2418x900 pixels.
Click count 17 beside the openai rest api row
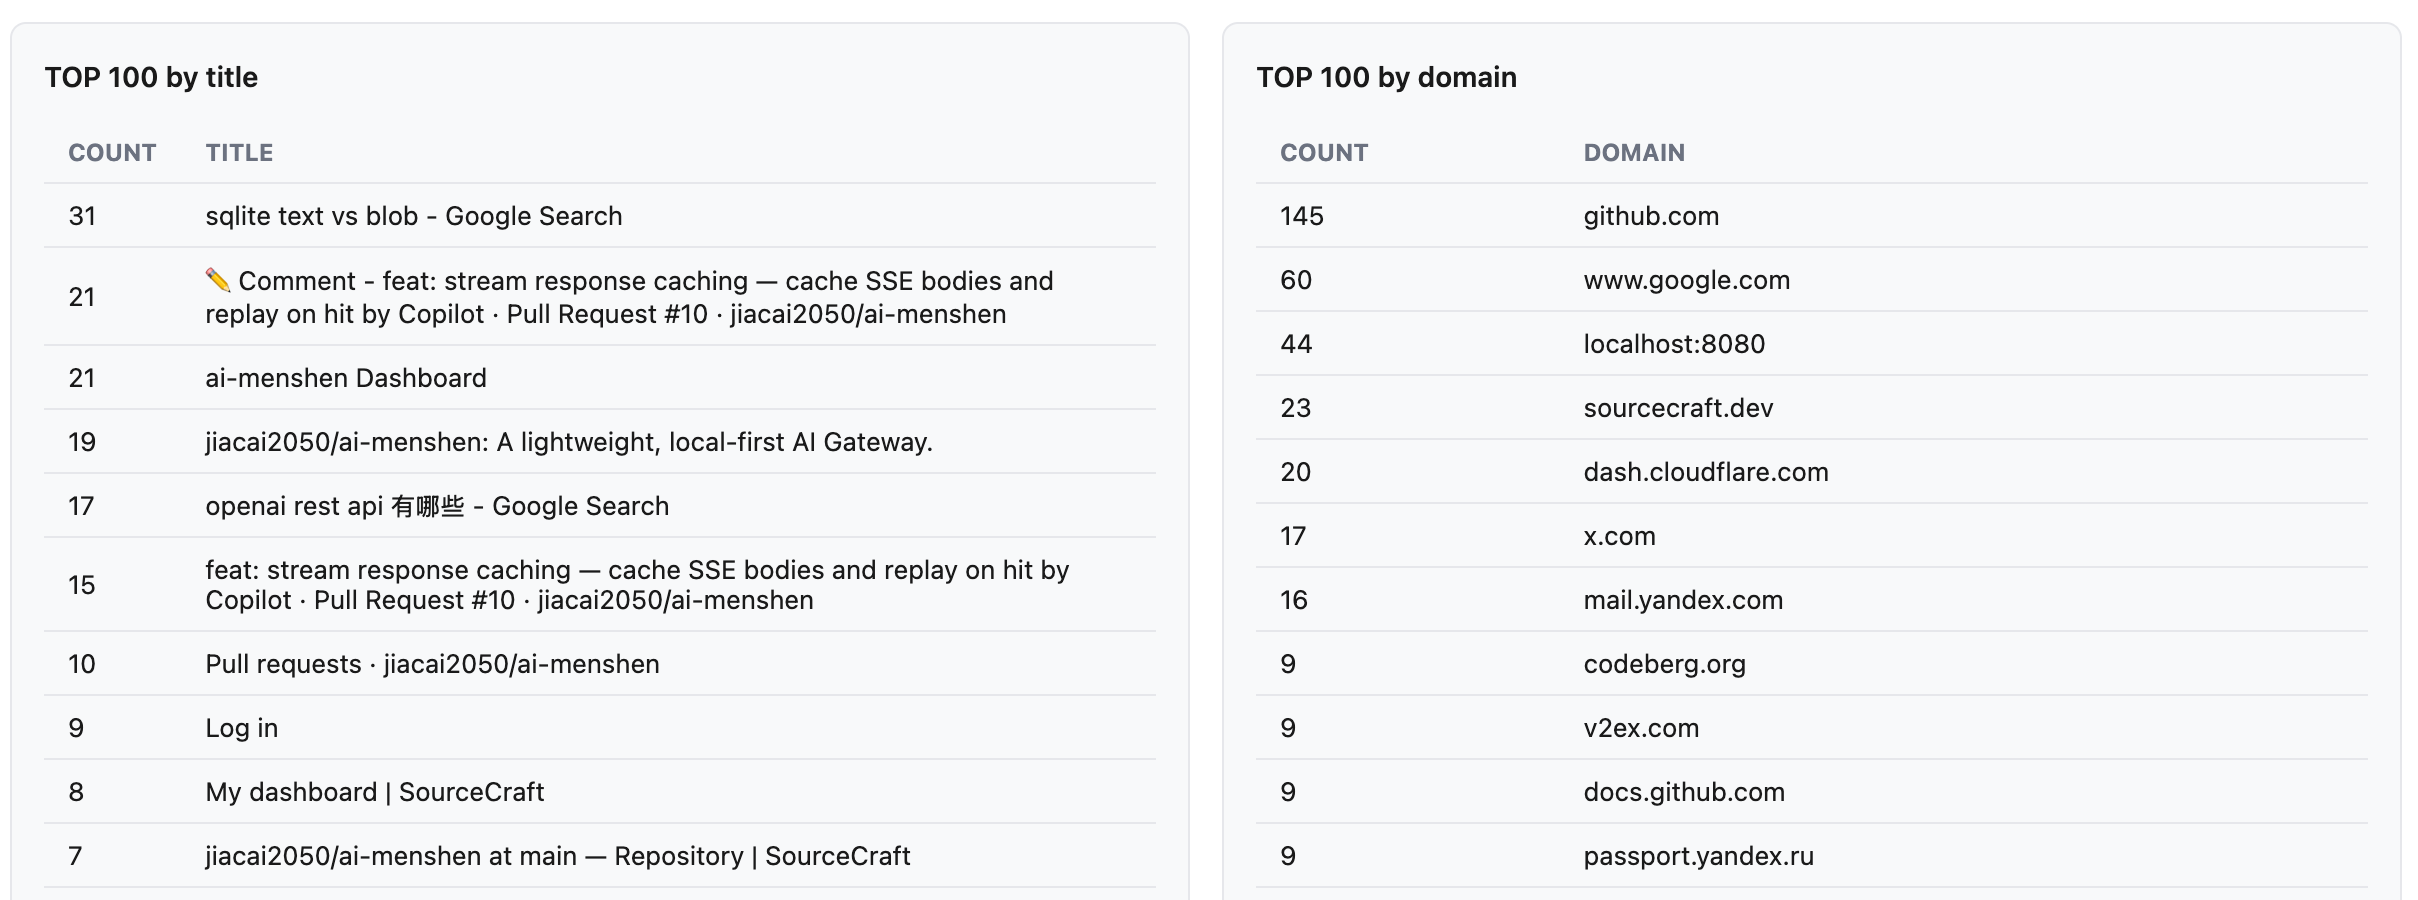click(x=81, y=506)
